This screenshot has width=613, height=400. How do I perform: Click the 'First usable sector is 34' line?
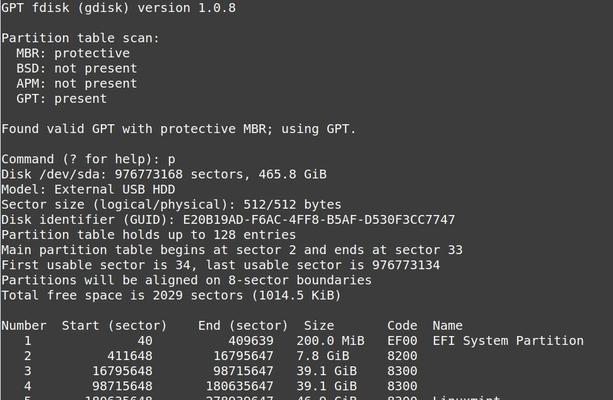coord(220,265)
